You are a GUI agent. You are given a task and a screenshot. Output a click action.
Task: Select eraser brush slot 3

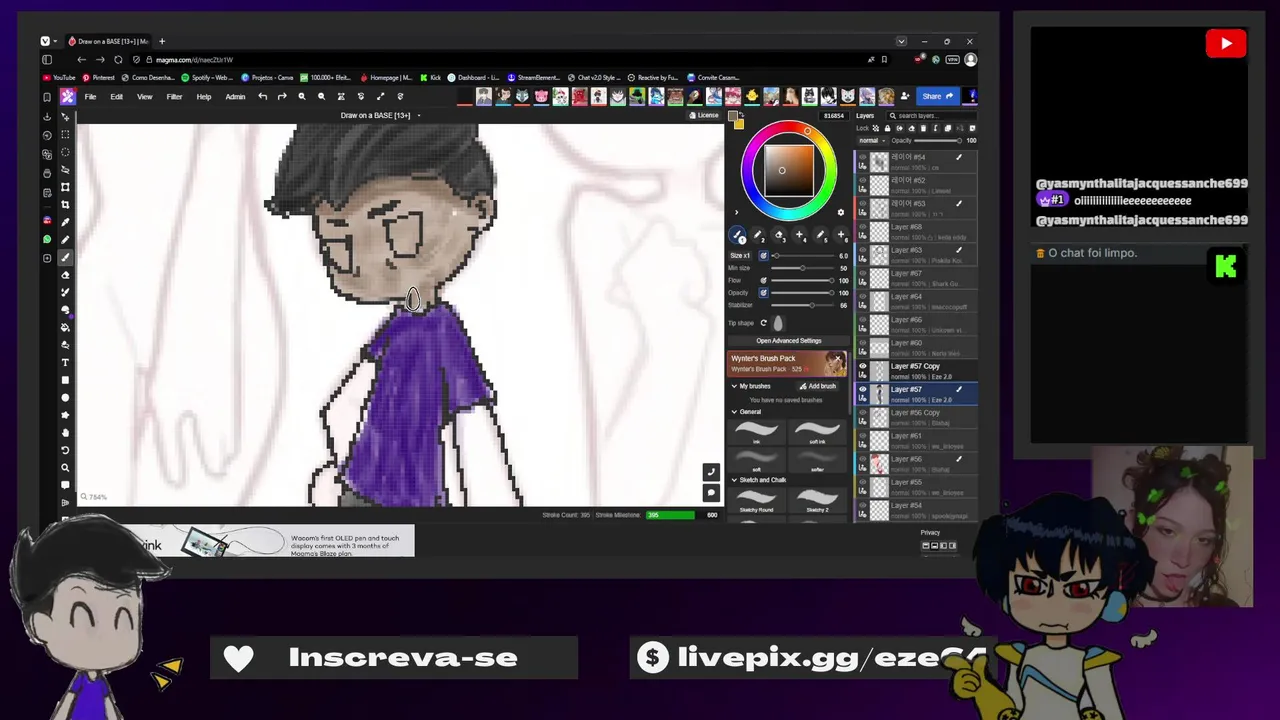point(779,236)
